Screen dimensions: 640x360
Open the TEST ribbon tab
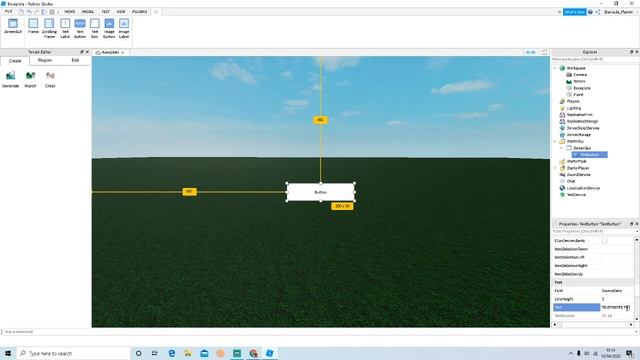(105, 12)
